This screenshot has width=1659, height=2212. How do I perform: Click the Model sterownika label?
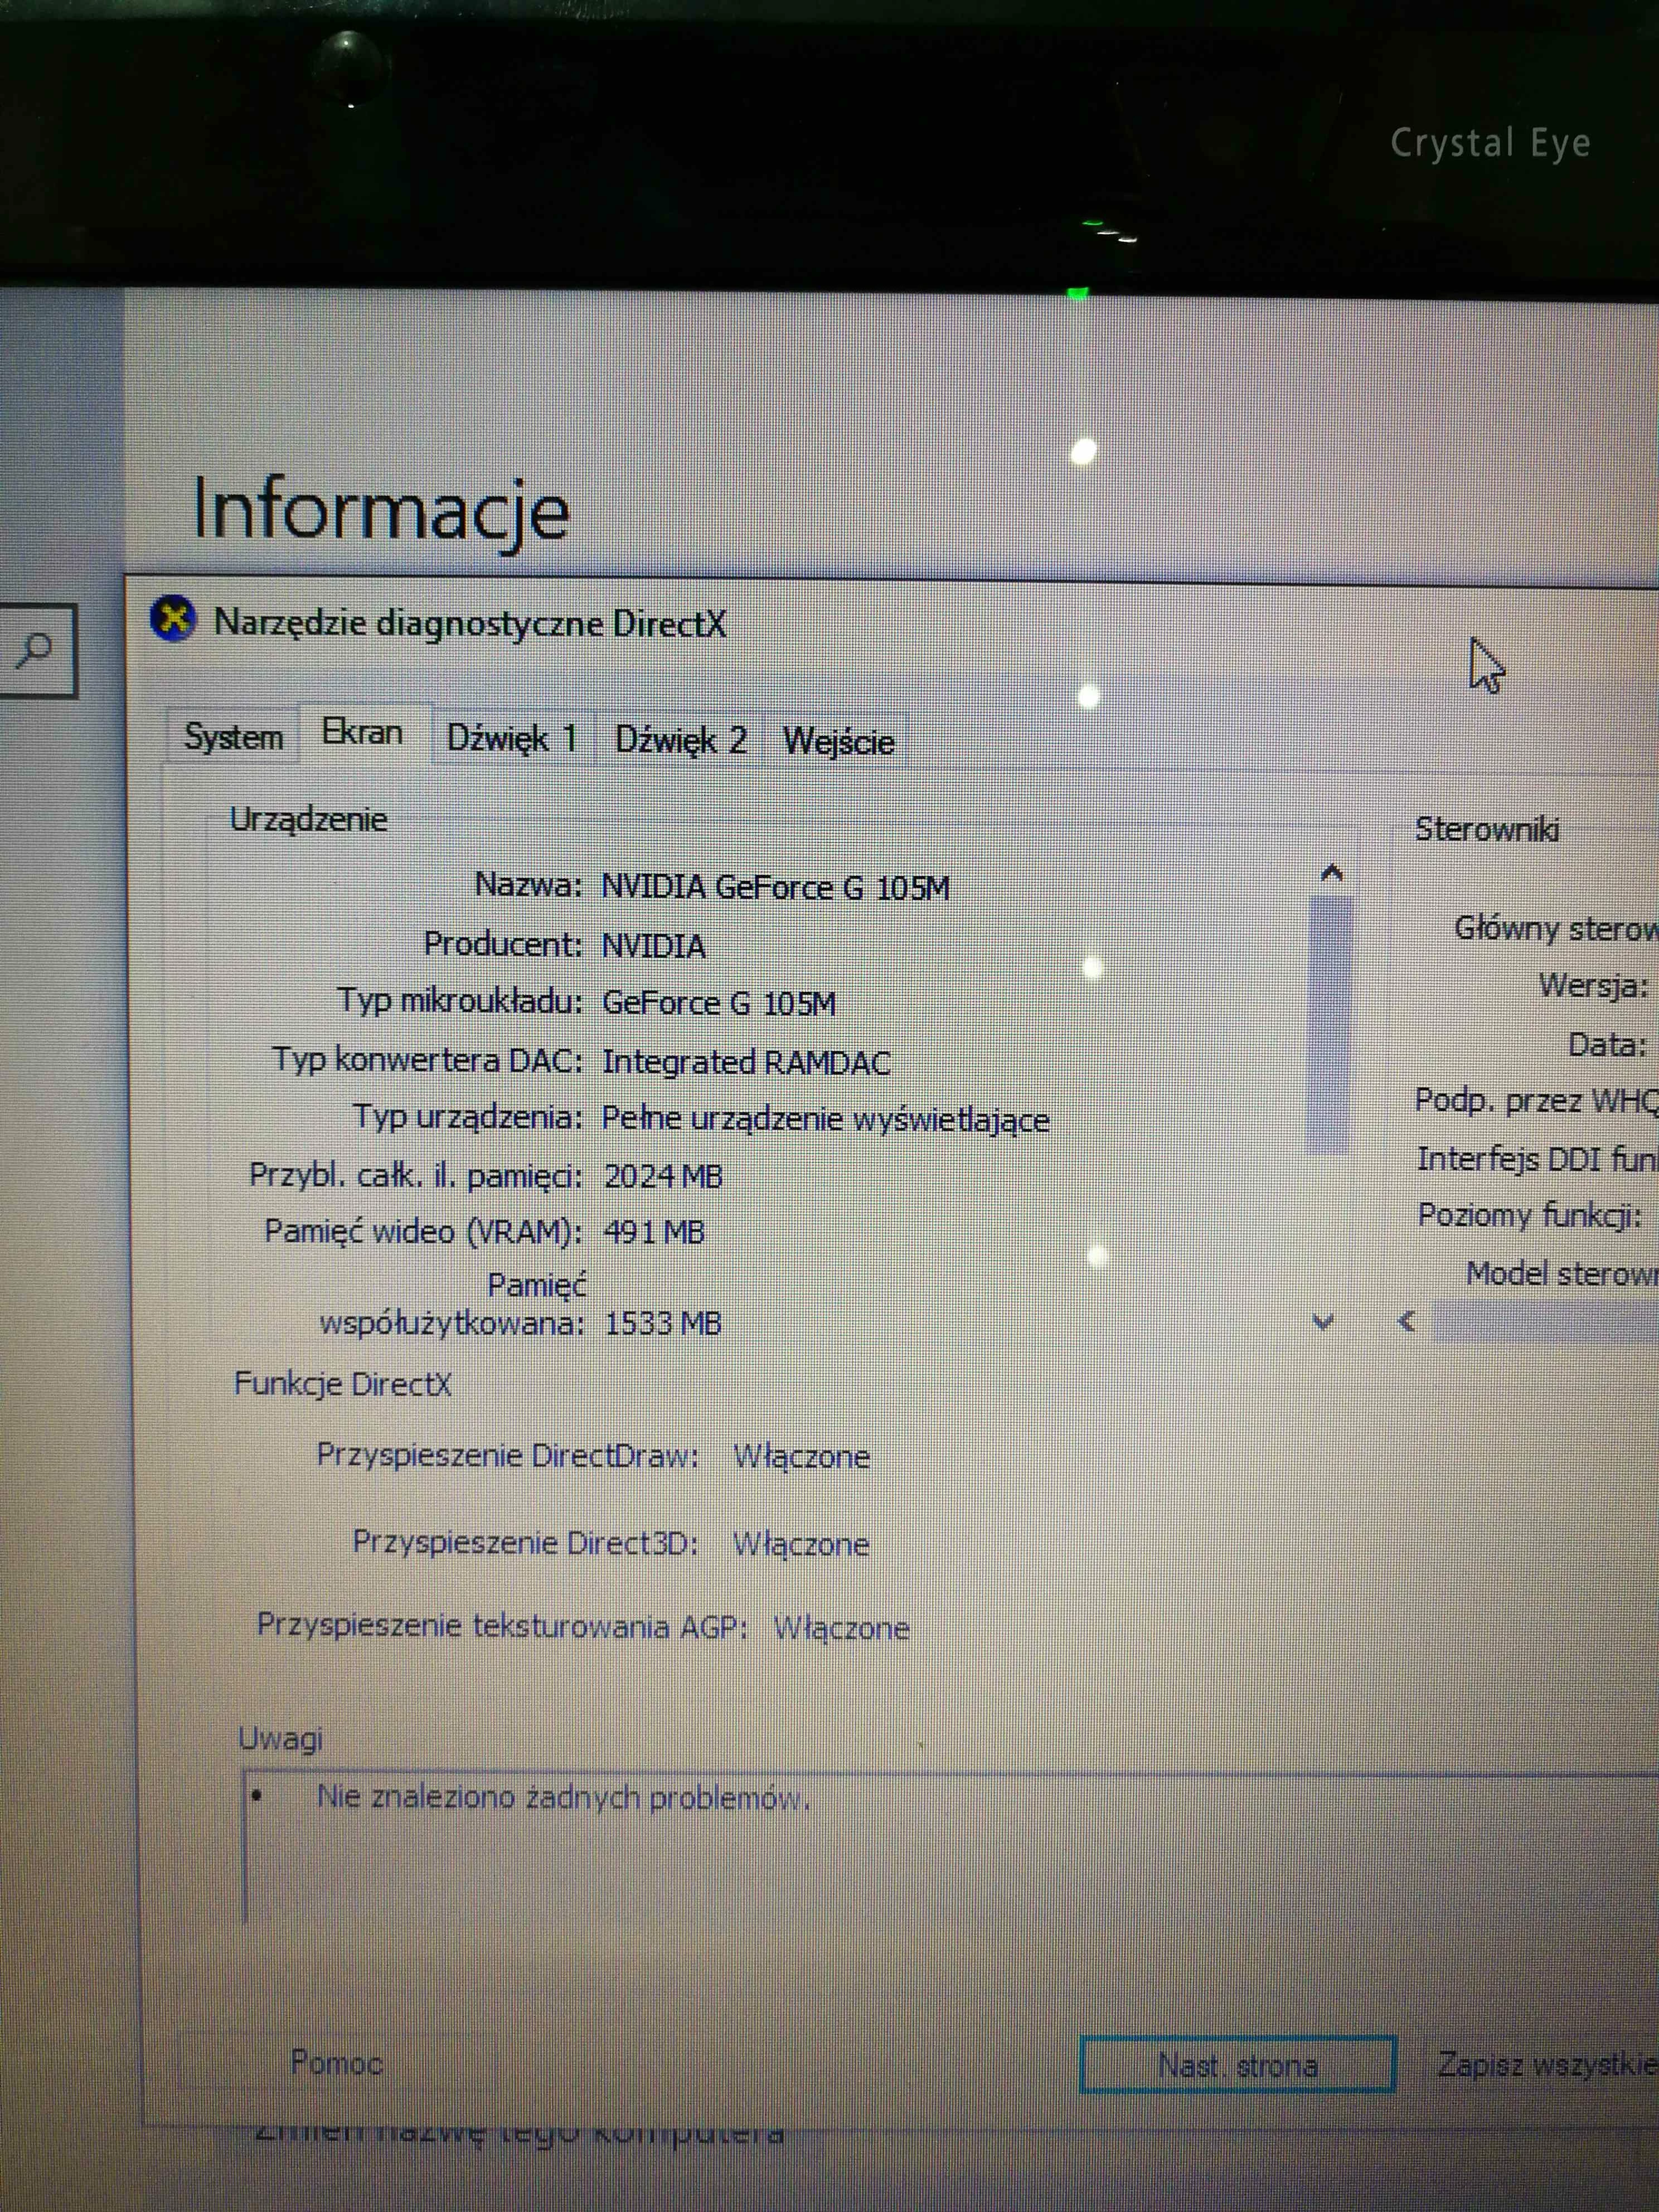(x=1562, y=1274)
